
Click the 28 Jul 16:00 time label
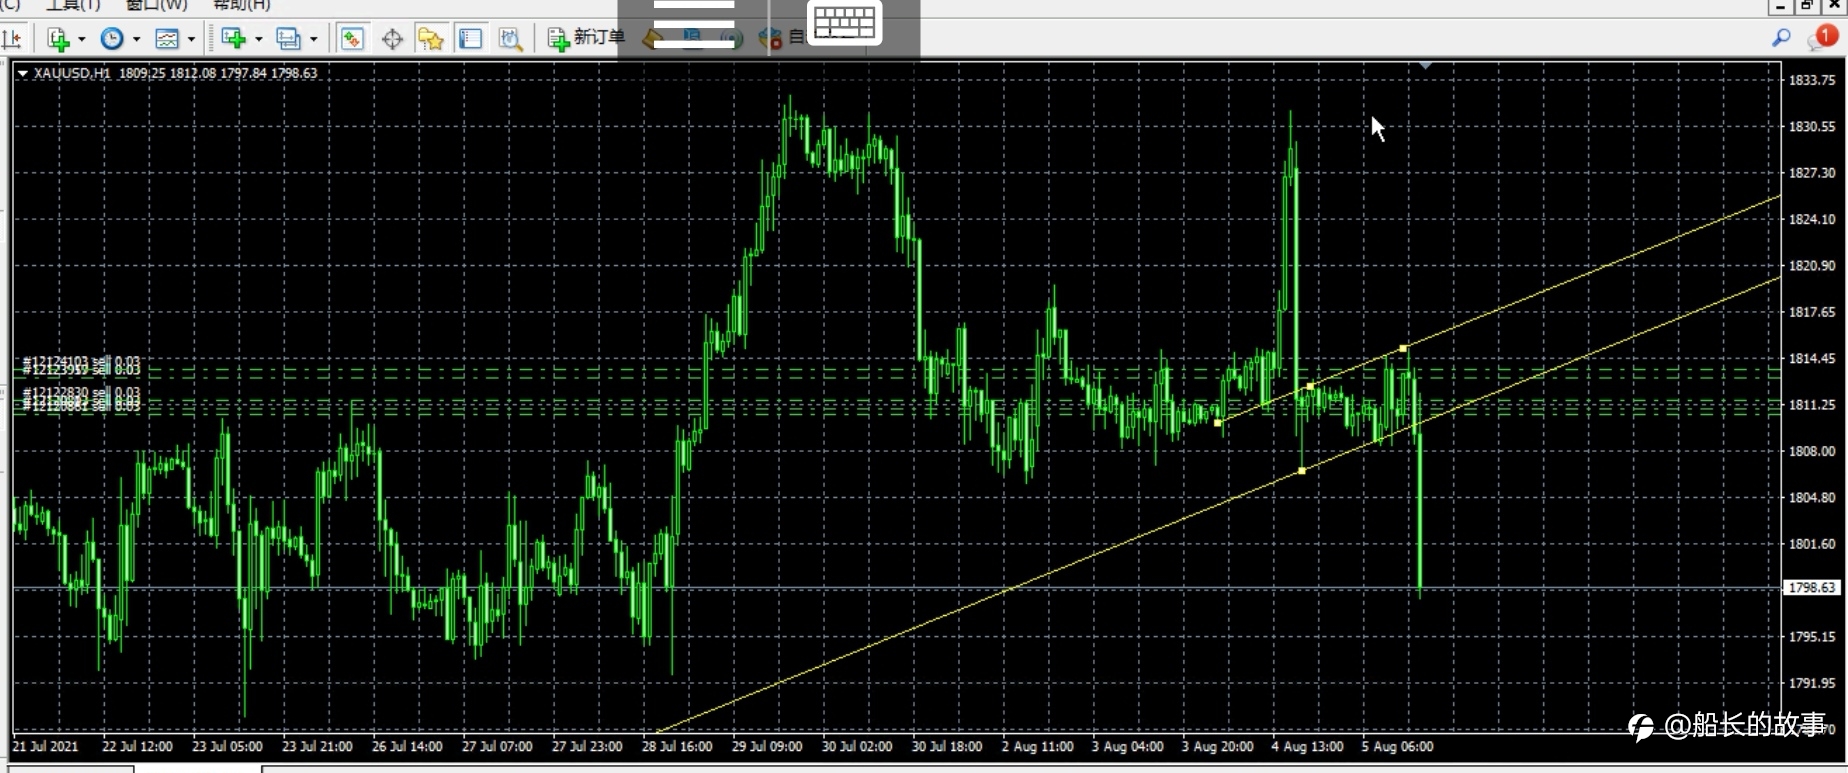[677, 746]
